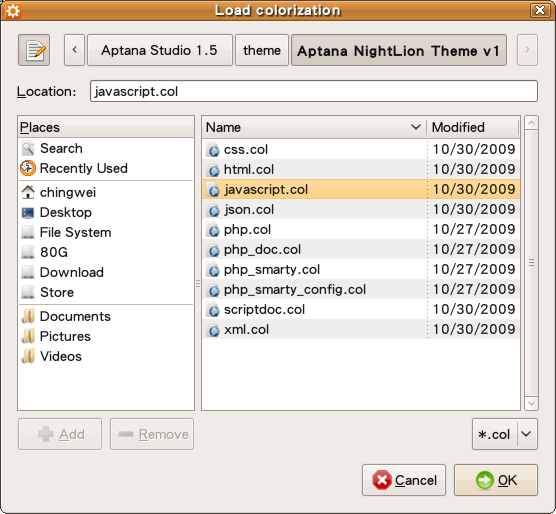Click the Search magnifier icon
The height and width of the screenshot is (514, 556).
point(28,149)
